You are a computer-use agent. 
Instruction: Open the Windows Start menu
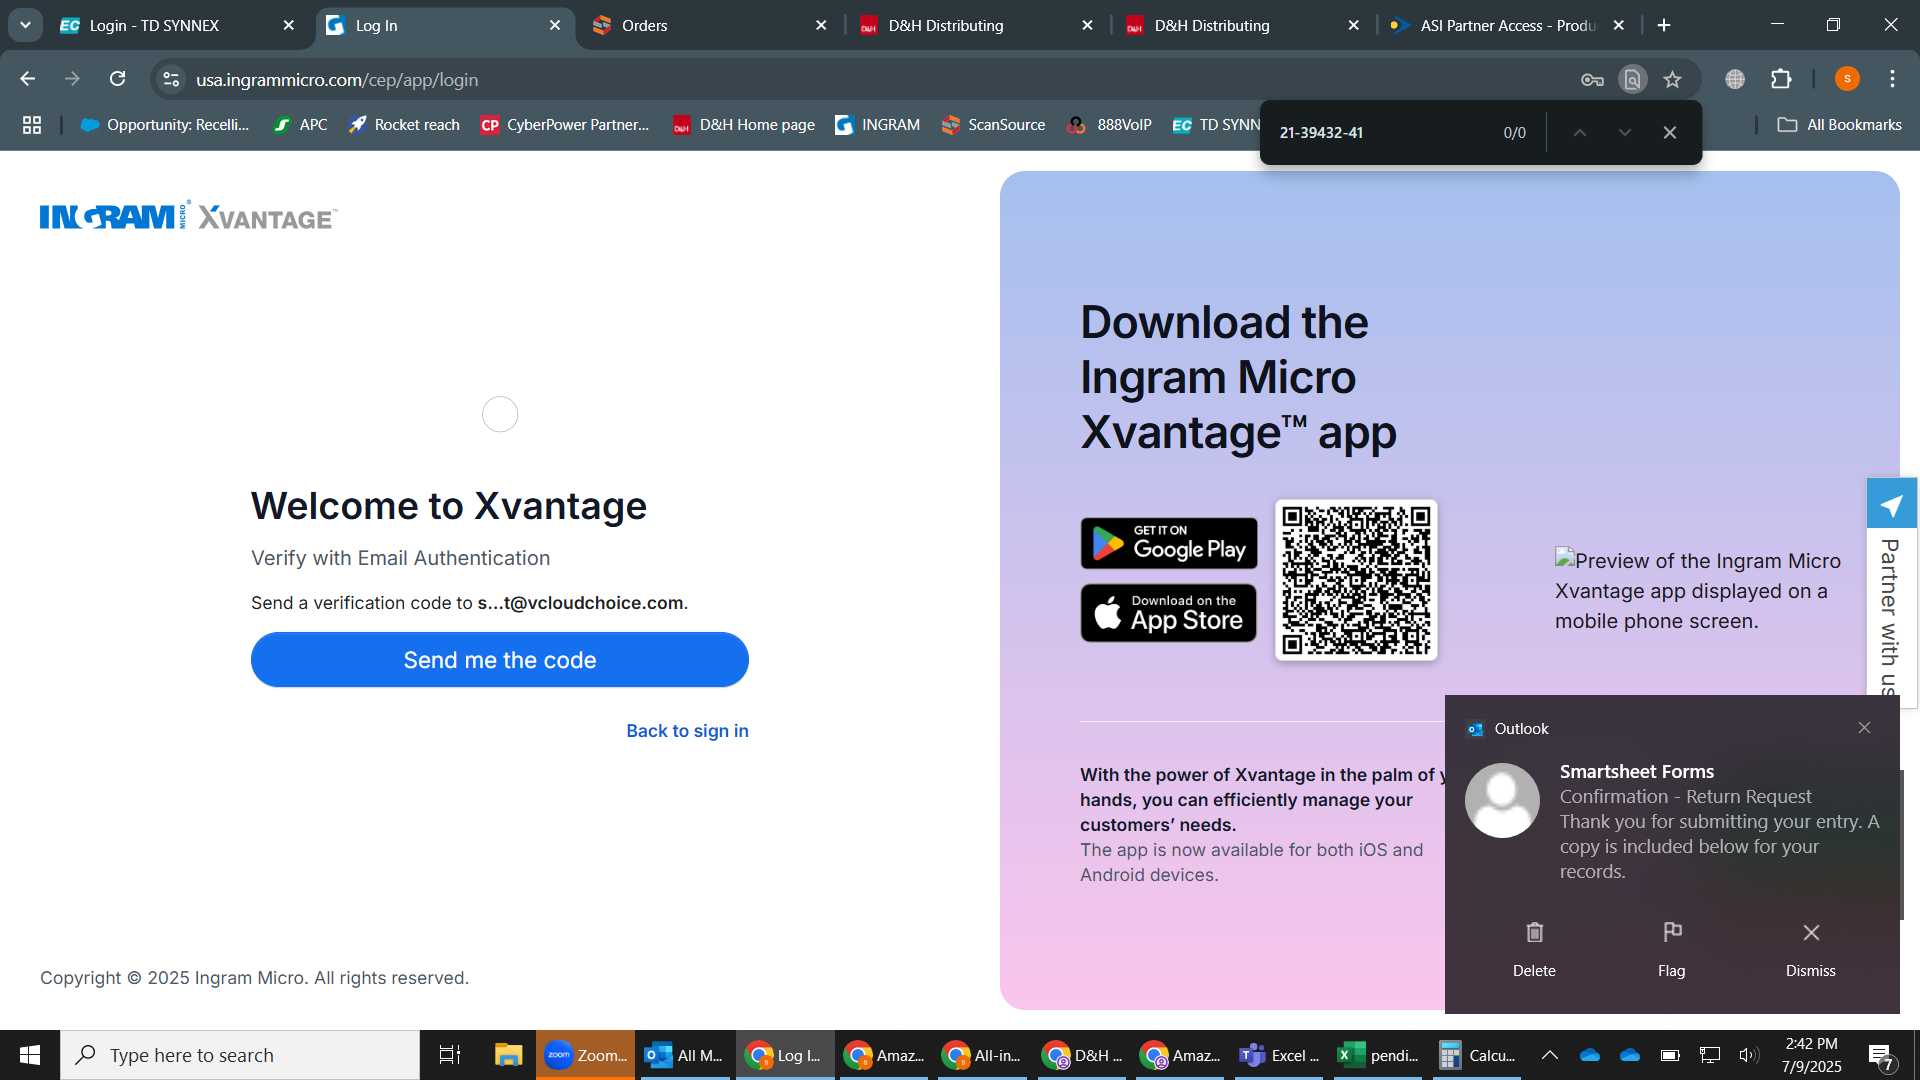[x=30, y=1055]
